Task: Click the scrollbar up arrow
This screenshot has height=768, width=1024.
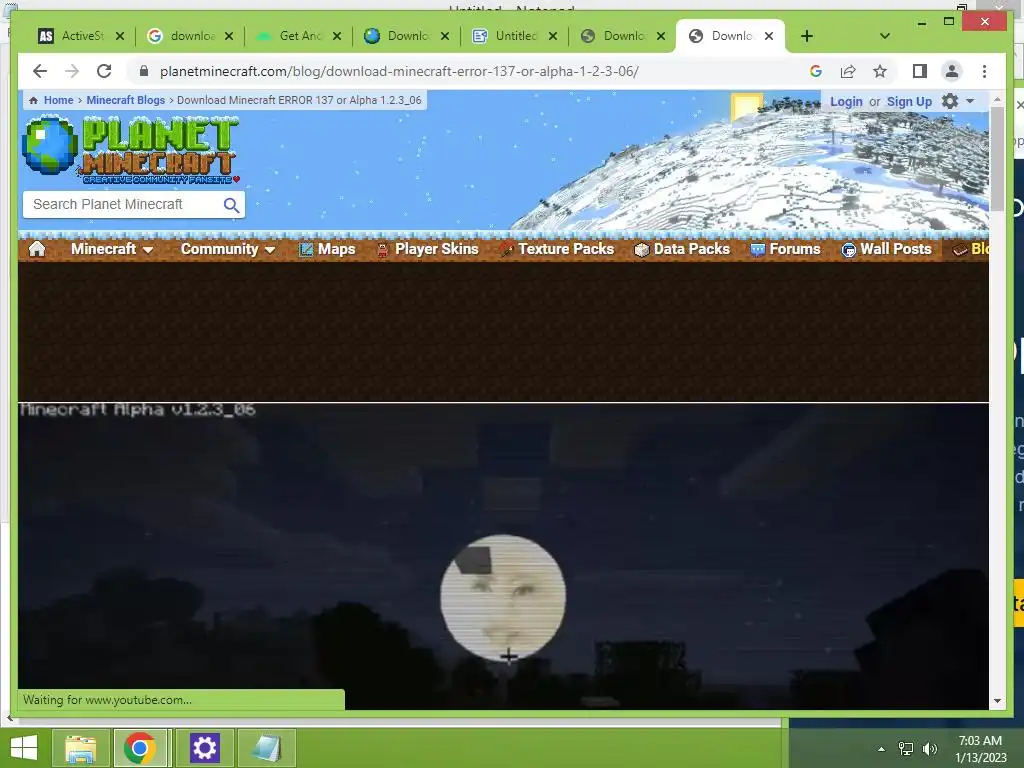Action: click(997, 99)
